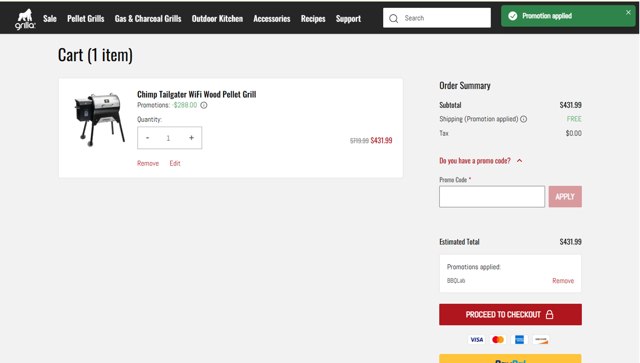Screen dimensions: 640x363
Task: Click the pellet grill product thumbnail
Action: pos(99,120)
